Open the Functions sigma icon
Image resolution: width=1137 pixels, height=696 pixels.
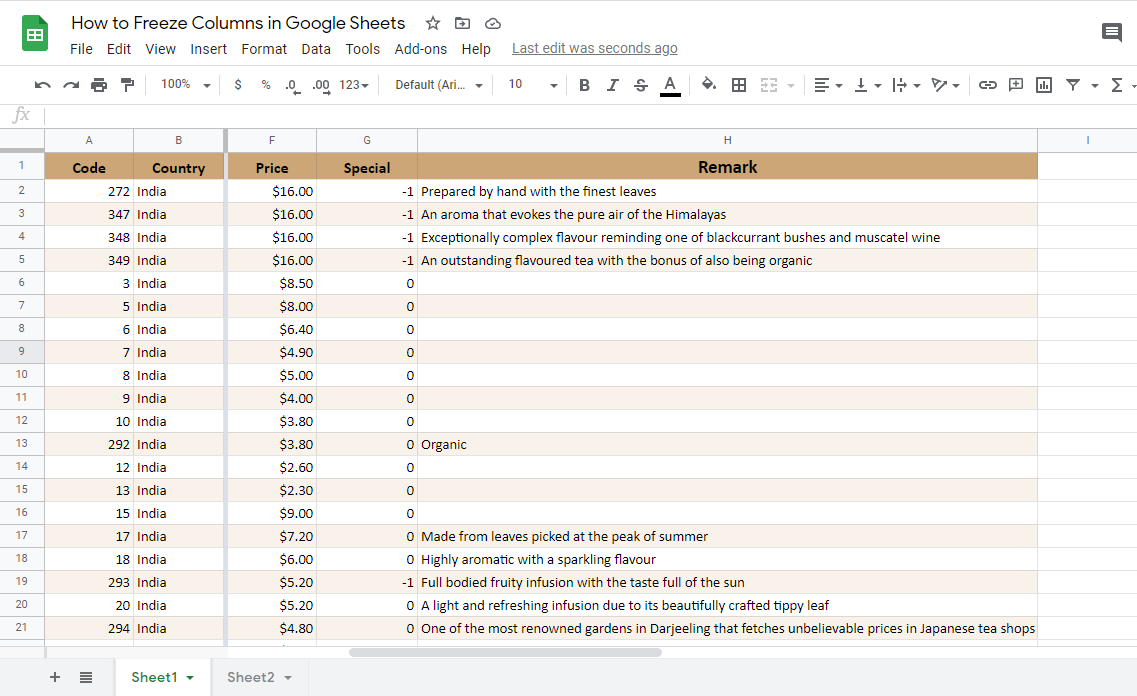click(x=1117, y=85)
